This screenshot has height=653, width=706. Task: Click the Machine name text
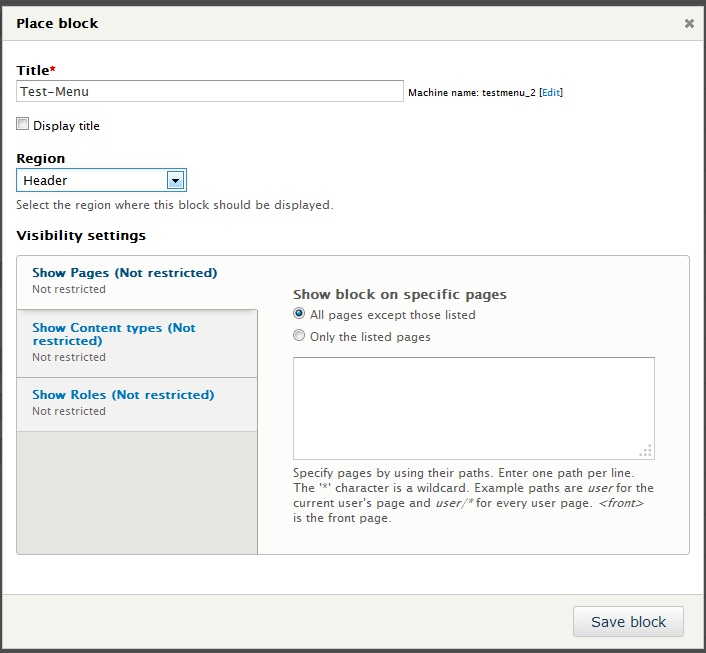pos(471,92)
